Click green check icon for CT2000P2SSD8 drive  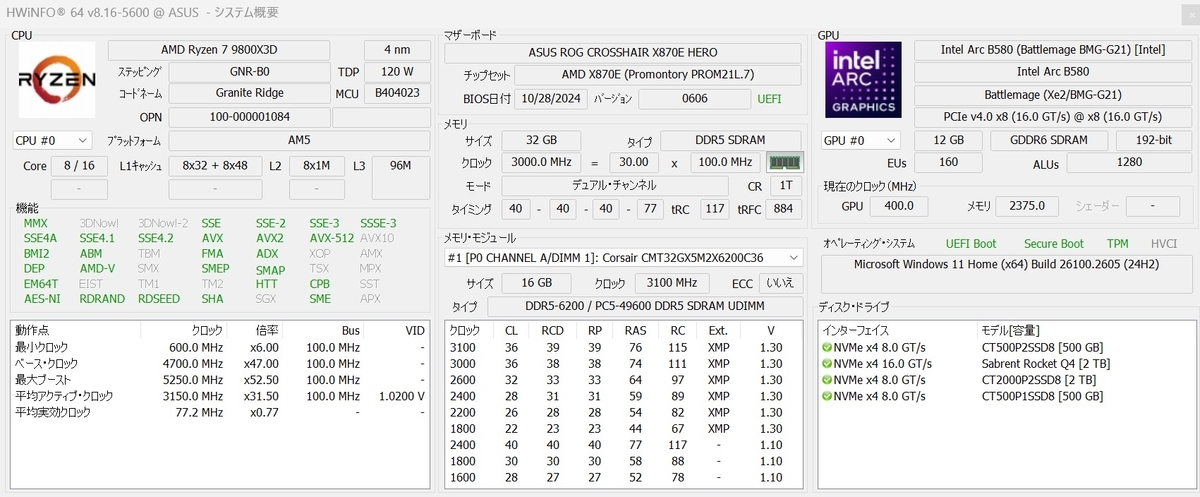tap(827, 380)
